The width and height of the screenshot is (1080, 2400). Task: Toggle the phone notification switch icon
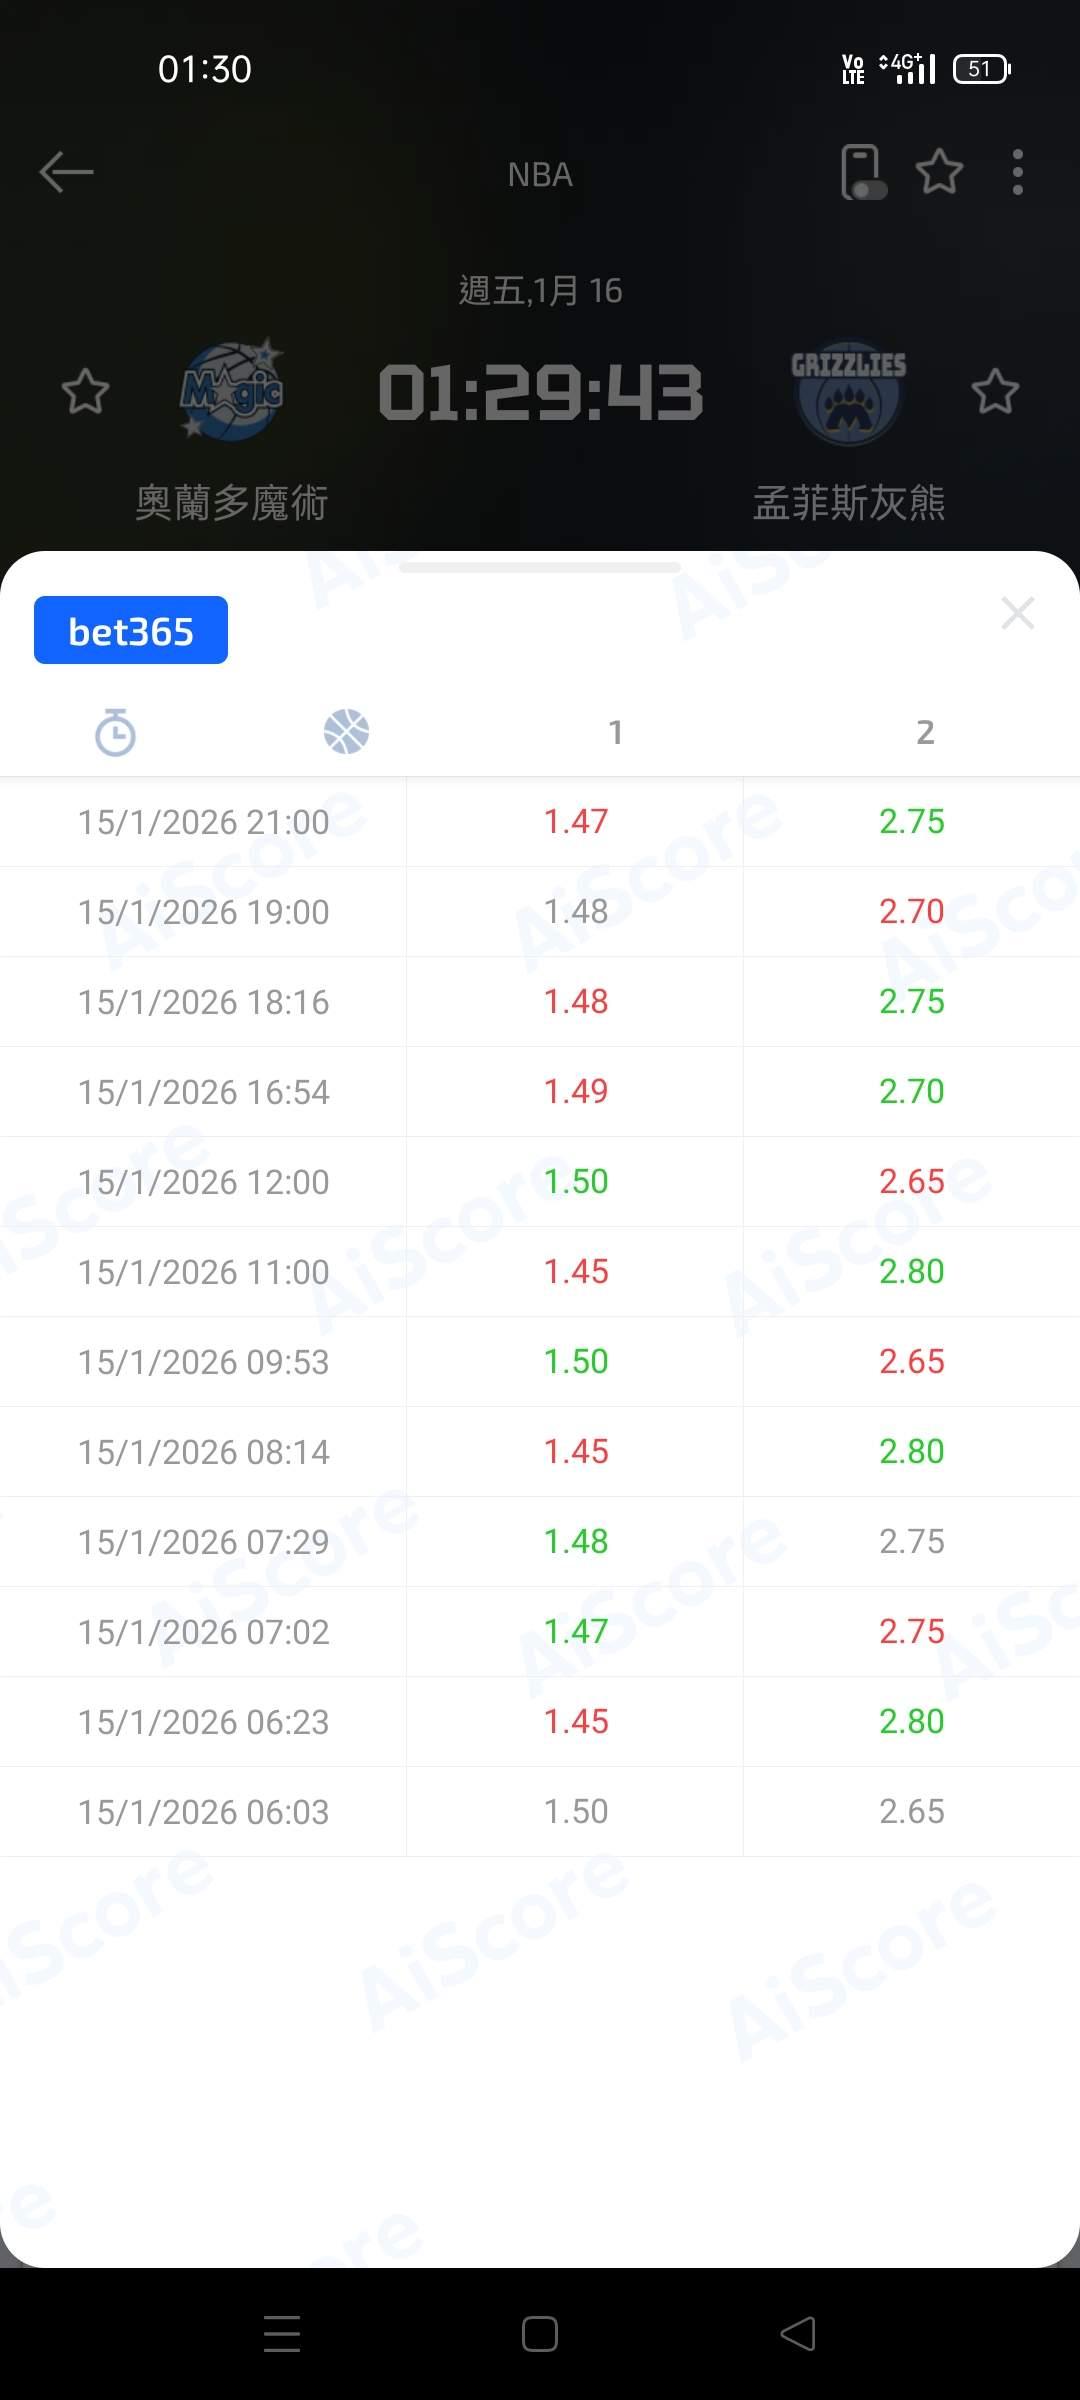click(x=862, y=172)
